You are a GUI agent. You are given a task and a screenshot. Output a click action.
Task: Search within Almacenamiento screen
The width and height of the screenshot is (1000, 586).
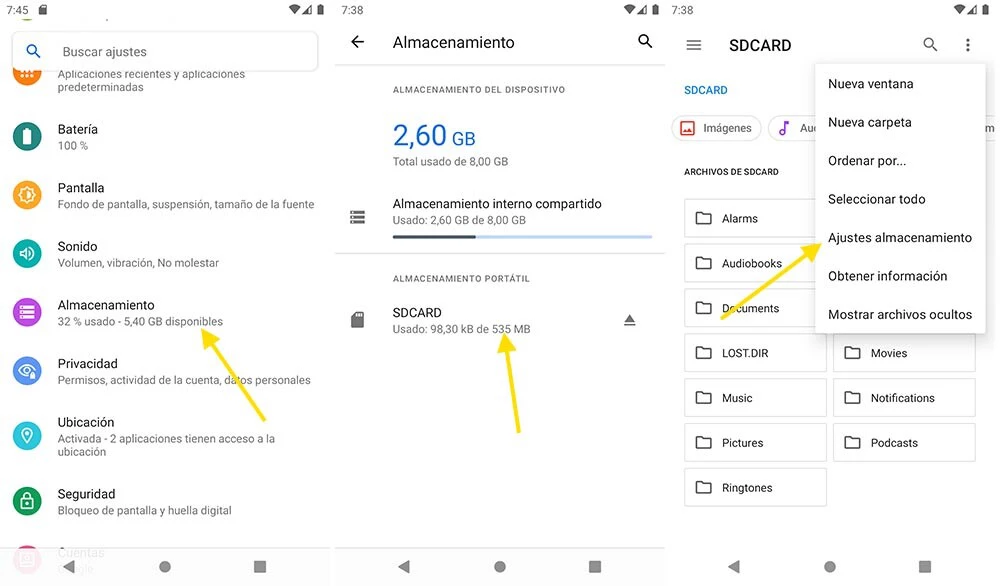click(x=645, y=41)
